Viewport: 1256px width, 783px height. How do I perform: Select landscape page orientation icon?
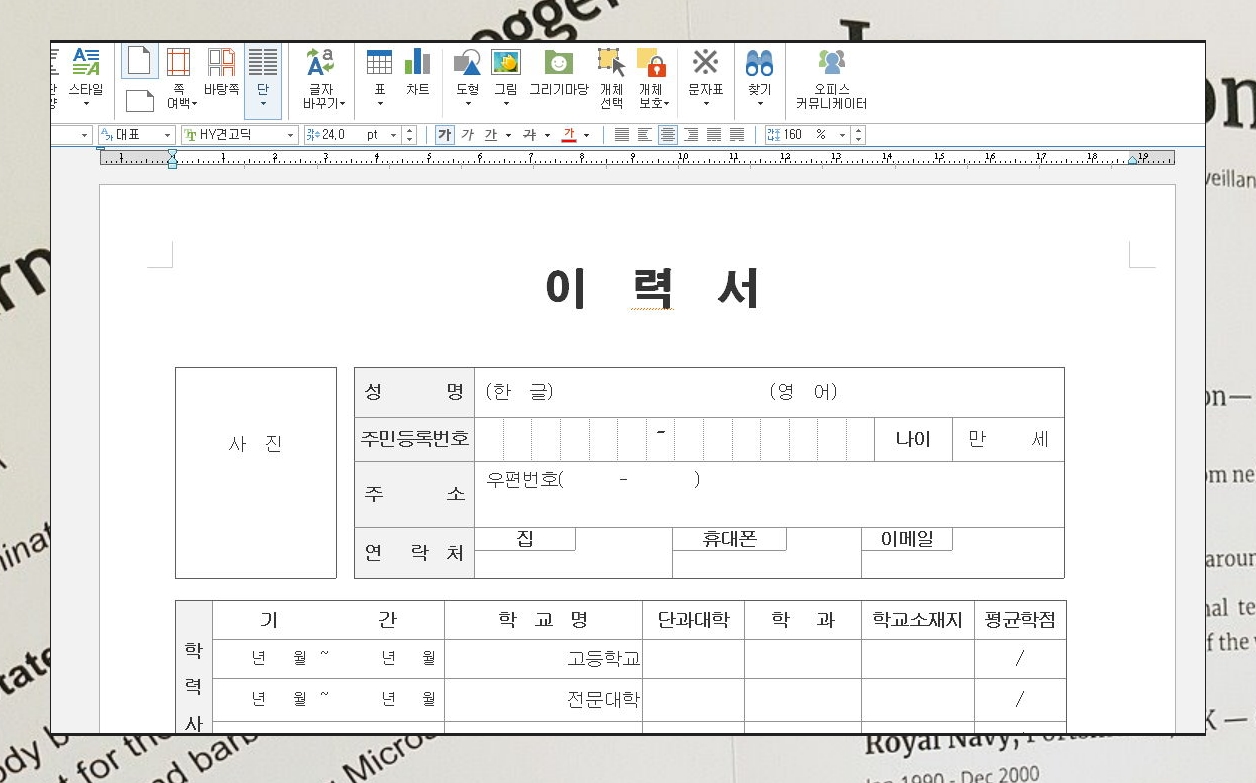pos(140,100)
